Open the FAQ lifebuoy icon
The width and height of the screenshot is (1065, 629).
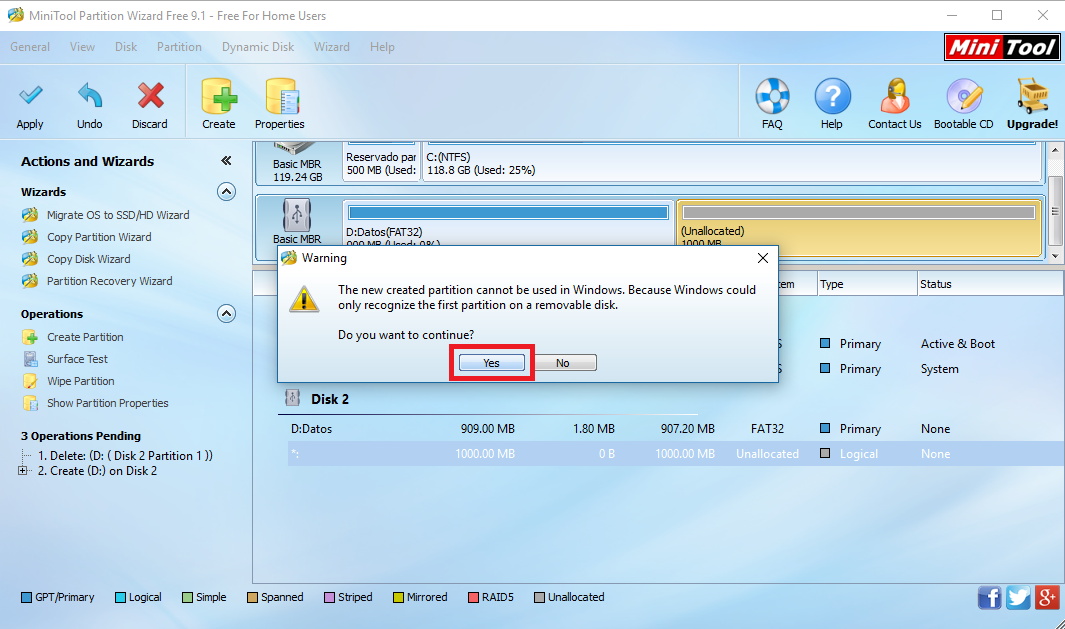tap(772, 96)
